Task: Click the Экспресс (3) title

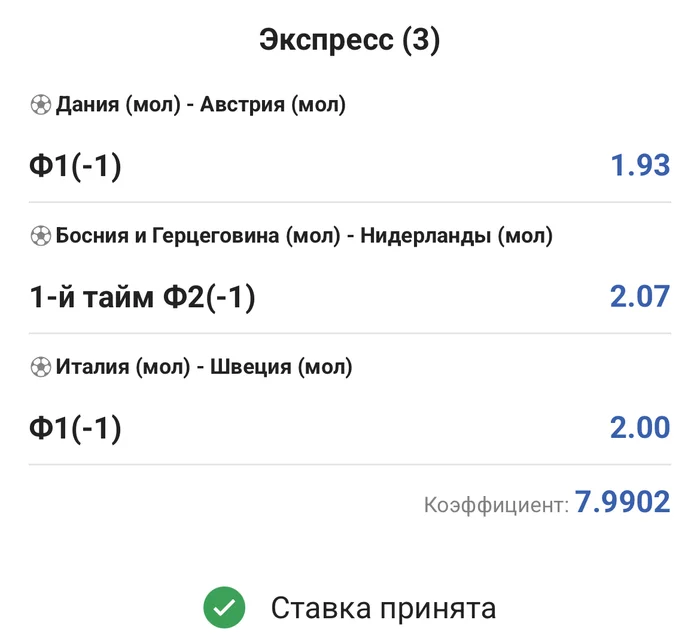Action: pyautogui.click(x=350, y=41)
